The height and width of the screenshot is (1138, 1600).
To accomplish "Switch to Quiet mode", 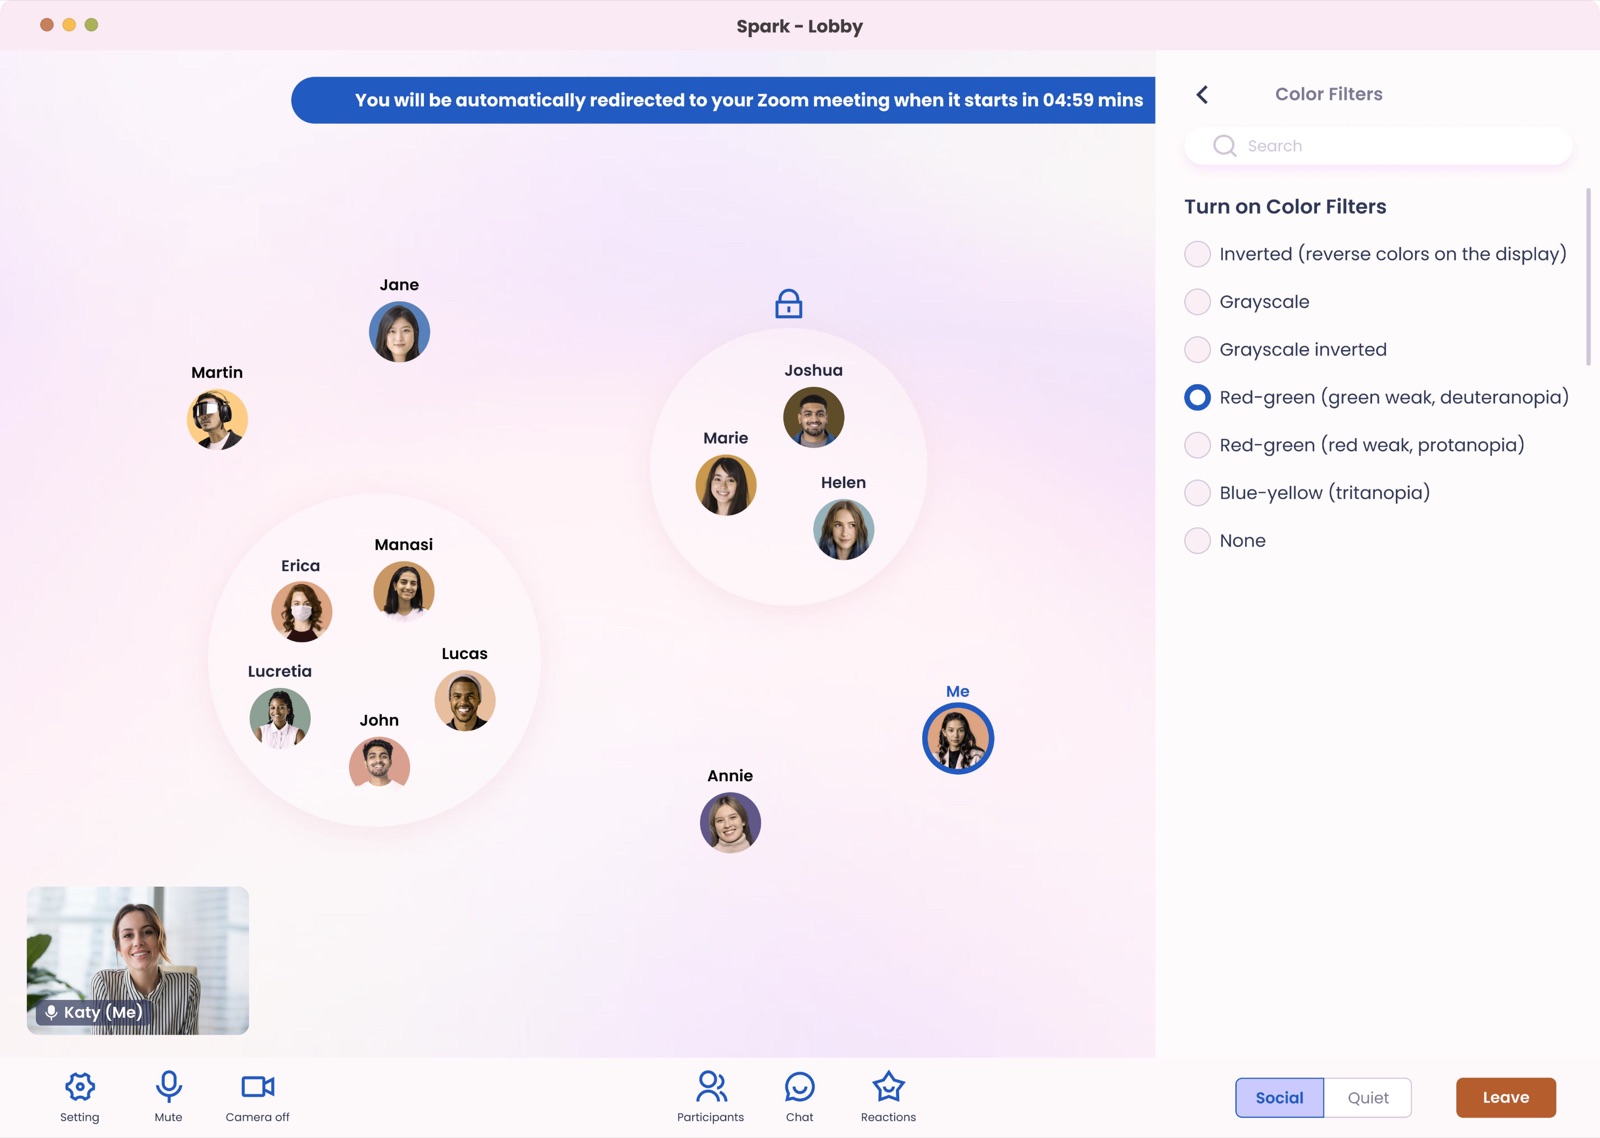I will click(1368, 1098).
